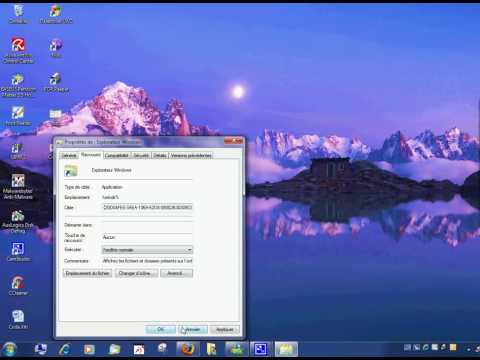480x360 pixels.
Task: Click the monitor icon right of Start orb
Action: pyautogui.click(x=41, y=349)
